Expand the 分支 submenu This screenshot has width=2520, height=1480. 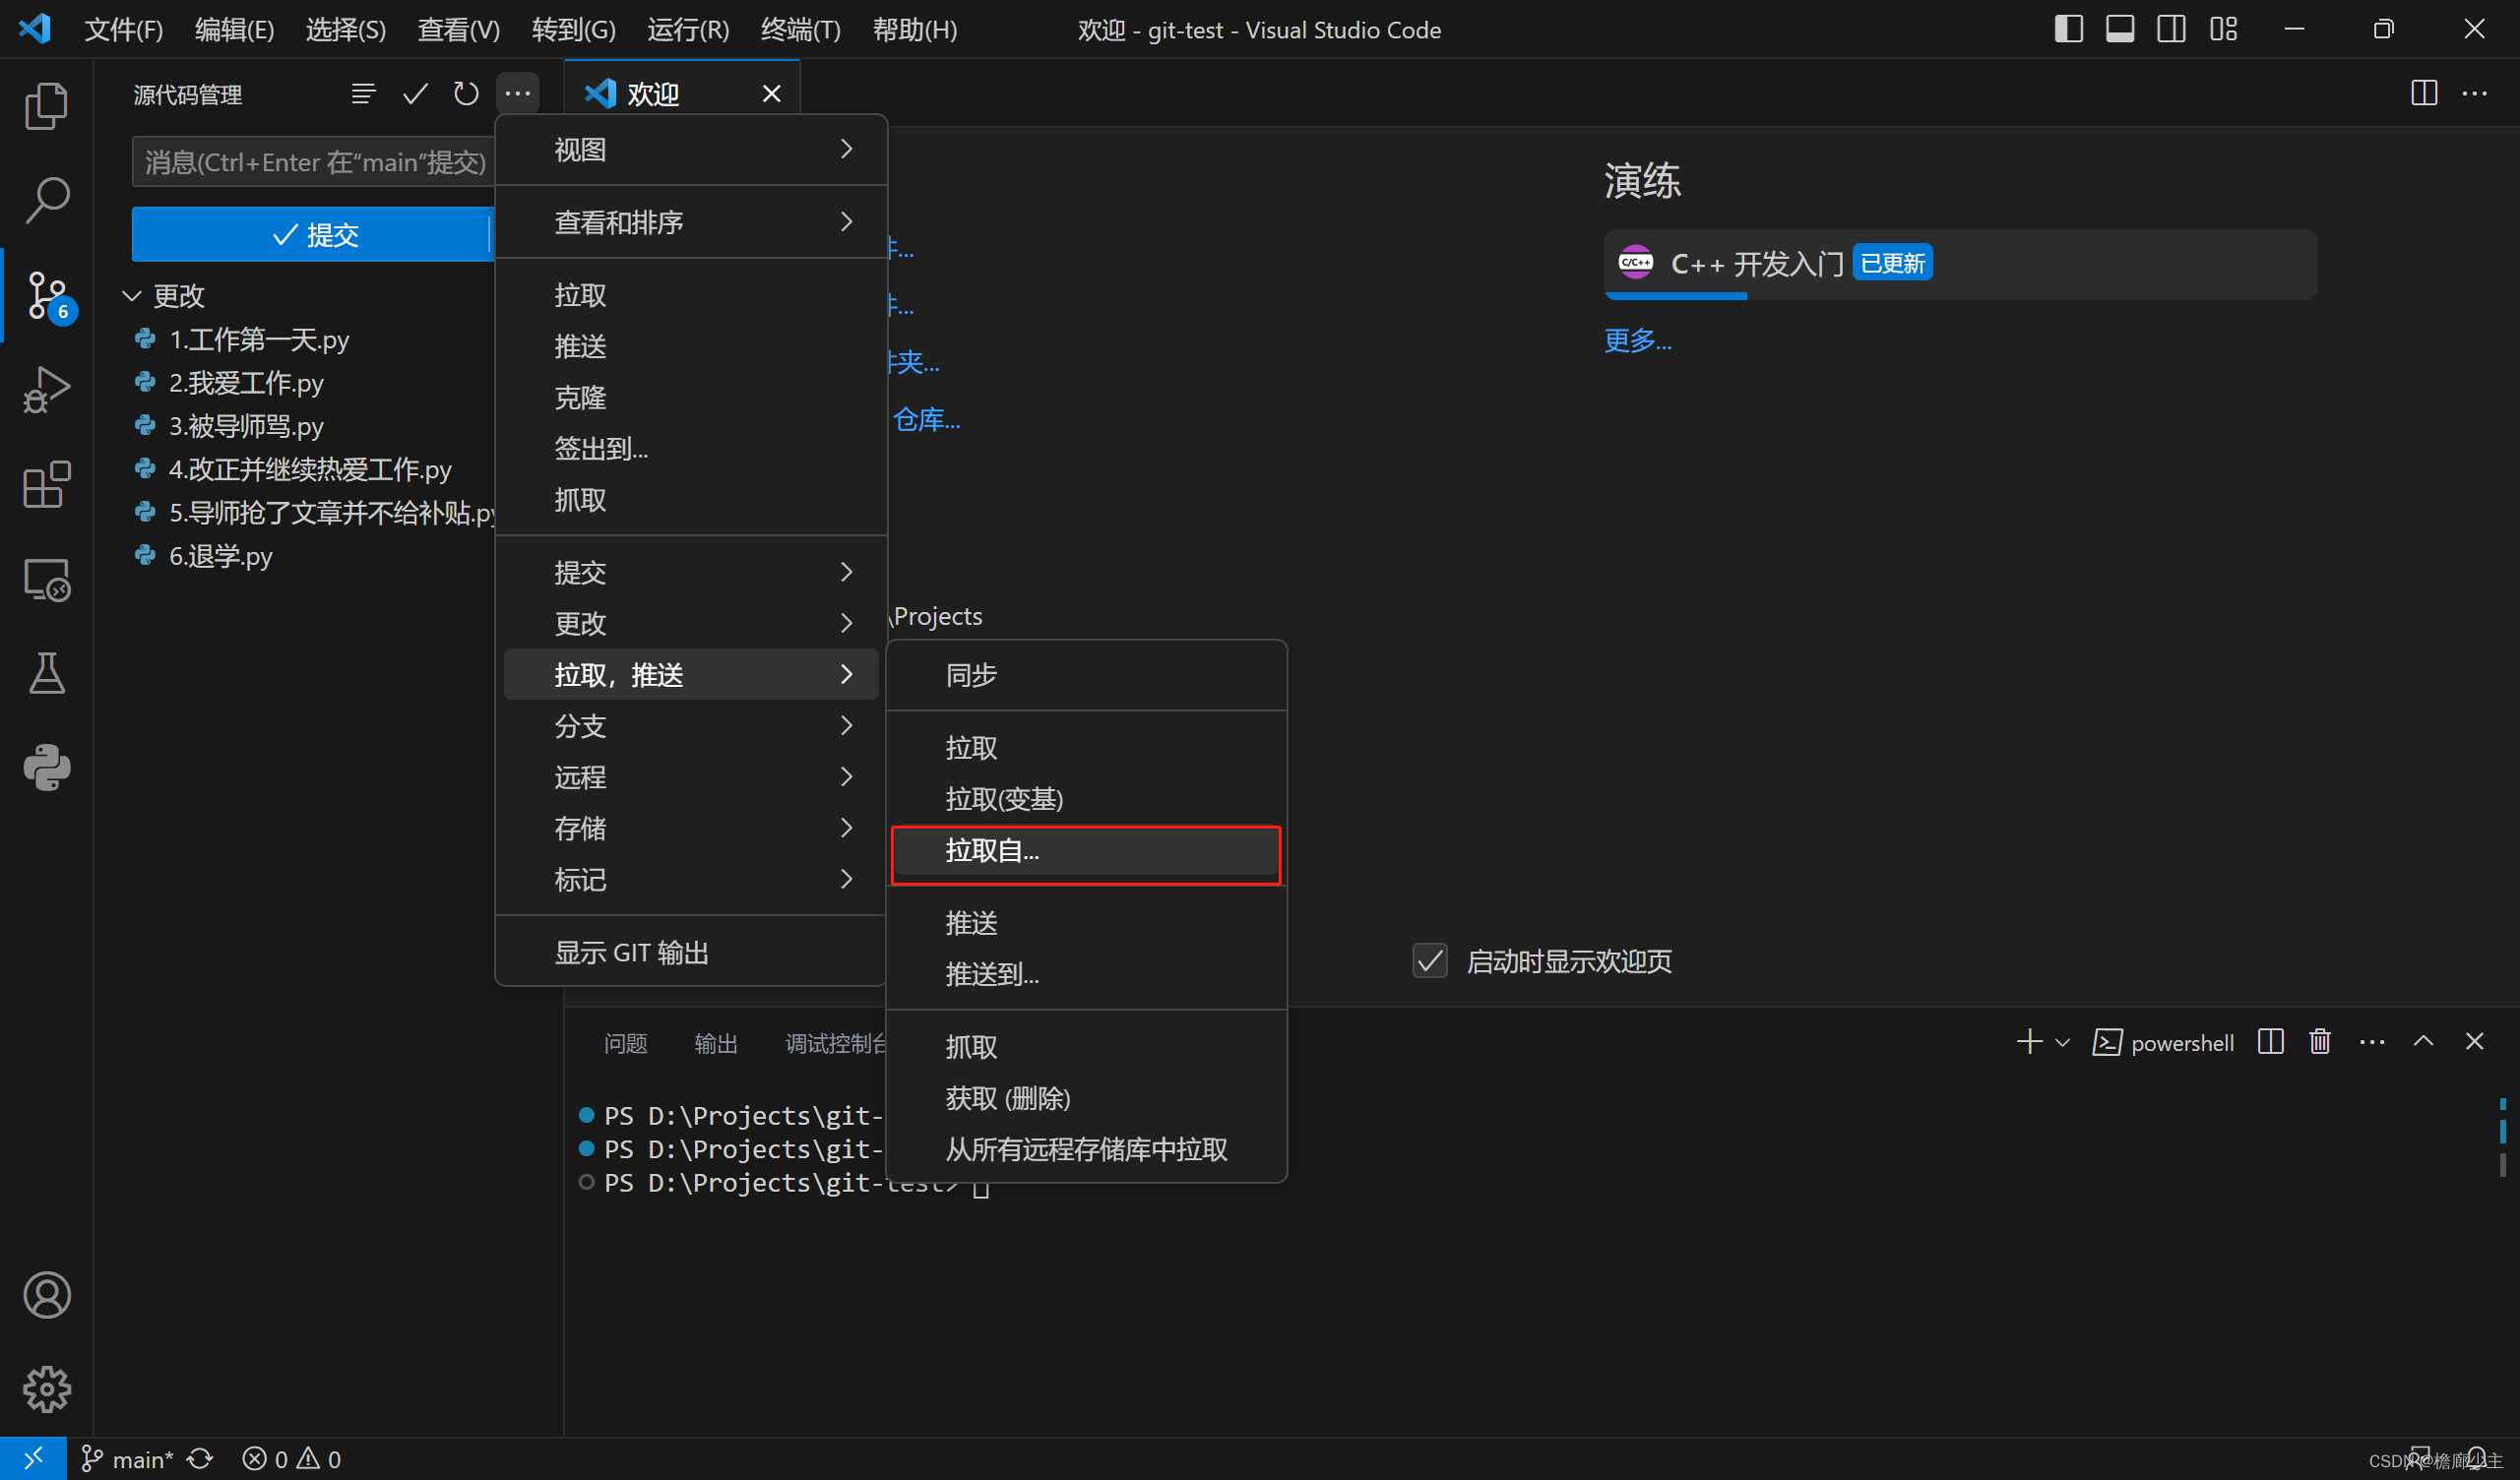tap(691, 726)
